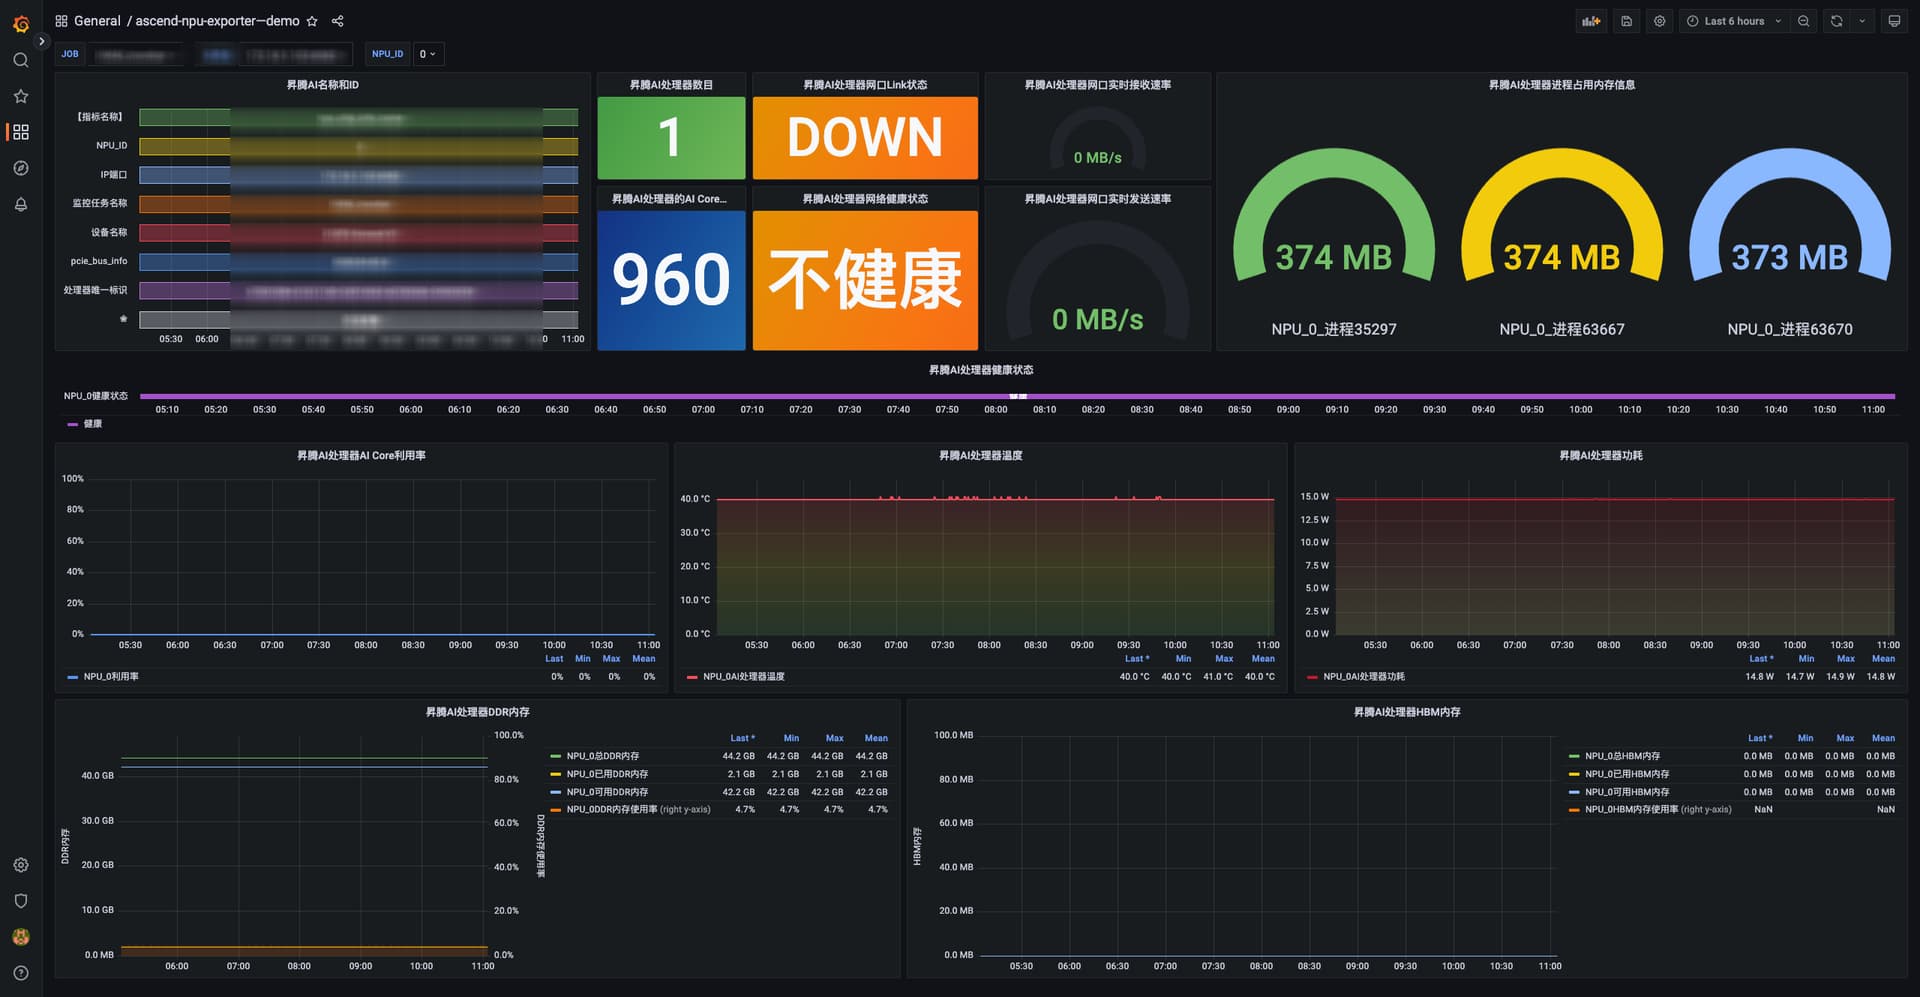Open the 昇腾AI处理器进程占用内存信息 panel menu
This screenshot has height=997, width=1920.
[1562, 85]
